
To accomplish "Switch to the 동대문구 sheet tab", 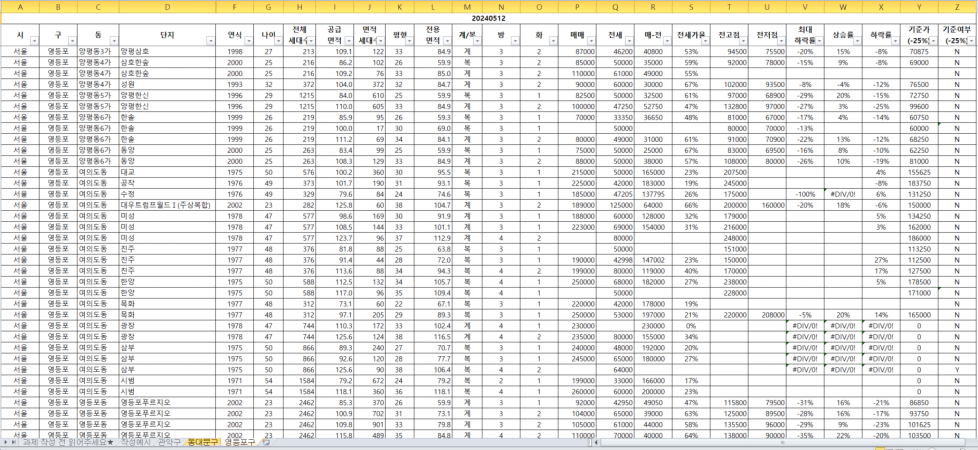I will (203, 442).
